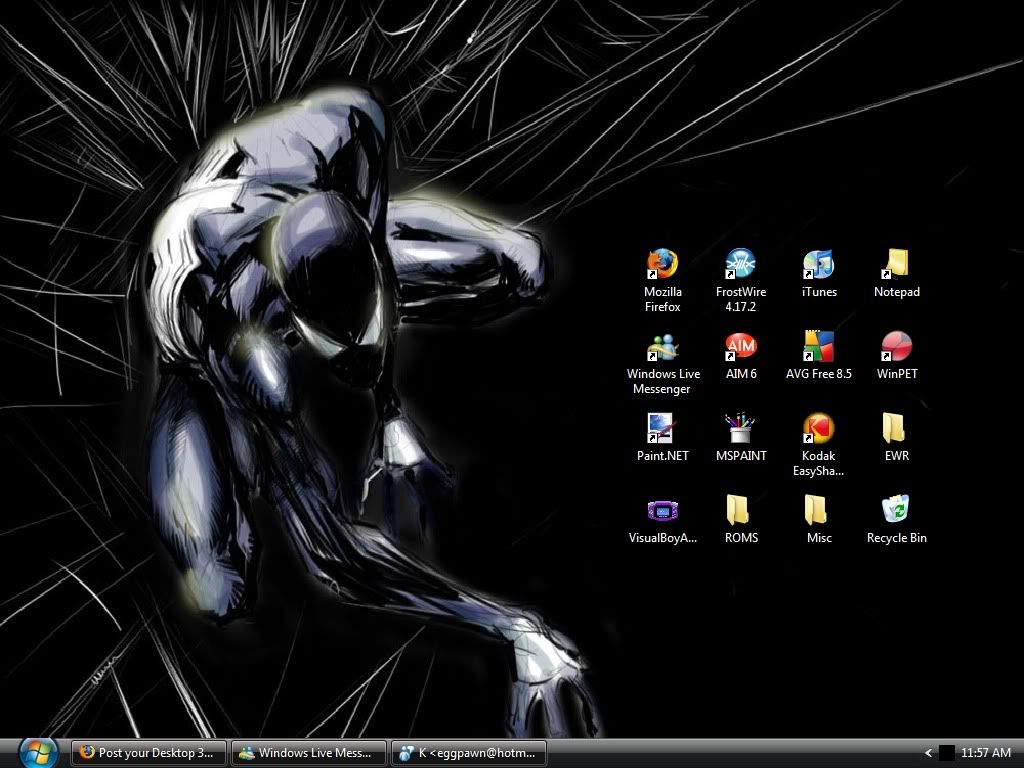Select the WinPET shortcut icon

(x=896, y=347)
